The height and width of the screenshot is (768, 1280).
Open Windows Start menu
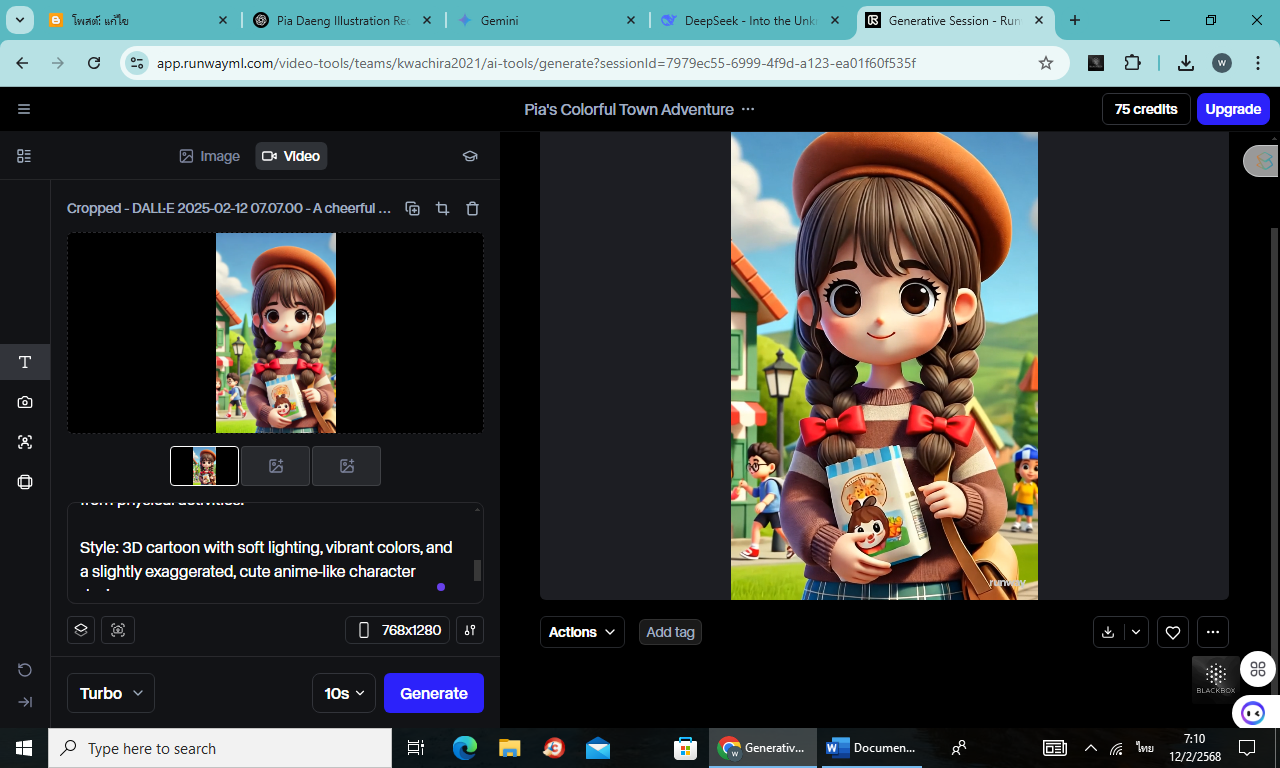point(24,748)
